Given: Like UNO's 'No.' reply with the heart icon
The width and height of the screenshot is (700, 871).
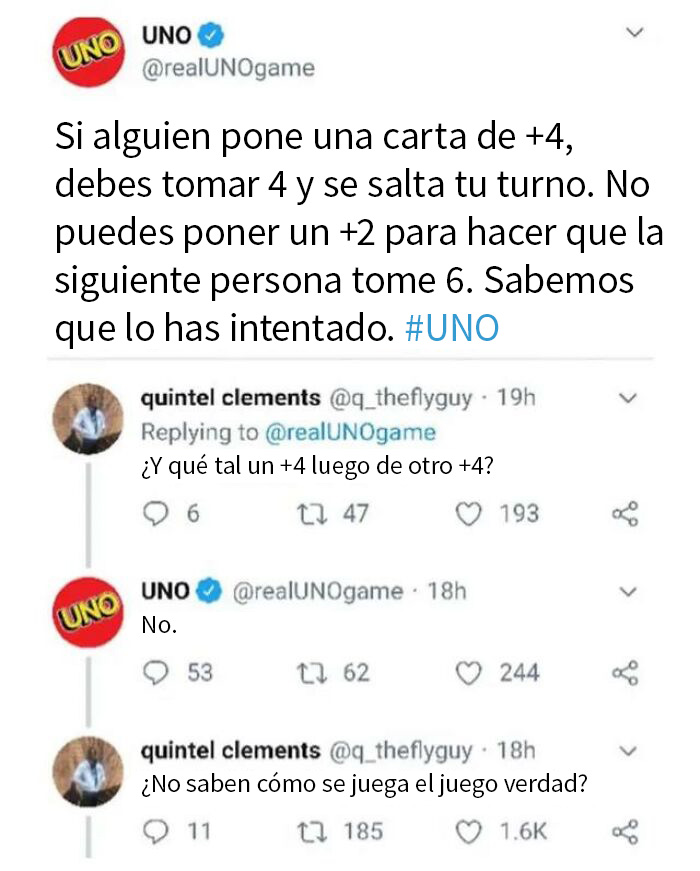Looking at the screenshot, I should coord(470,673).
